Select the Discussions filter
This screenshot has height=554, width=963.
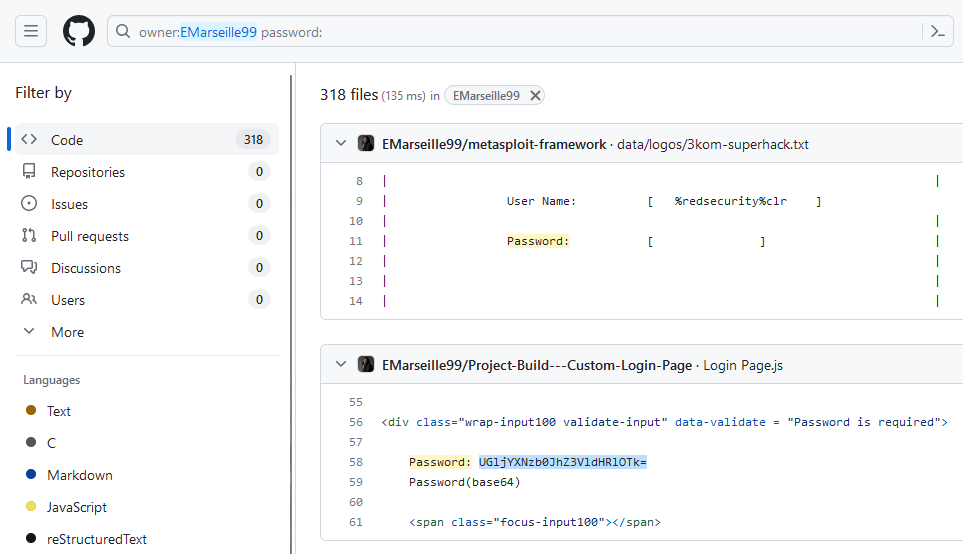(x=147, y=267)
